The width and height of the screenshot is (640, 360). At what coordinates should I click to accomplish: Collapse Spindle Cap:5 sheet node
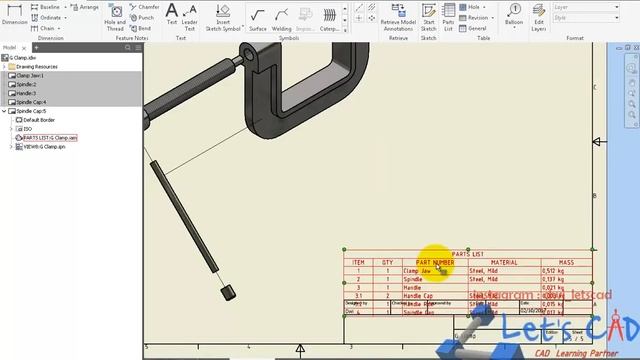pyautogui.click(x=4, y=111)
